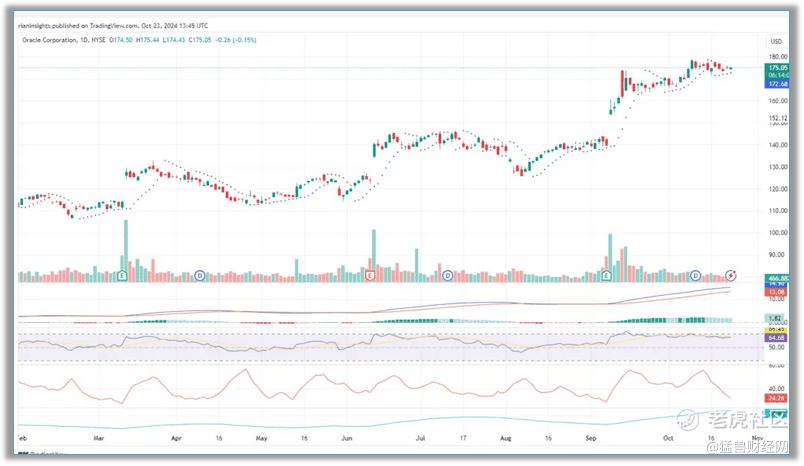The width and height of the screenshot is (804, 466).
Task: Click the tall March volume spike bar
Action: coord(126,251)
